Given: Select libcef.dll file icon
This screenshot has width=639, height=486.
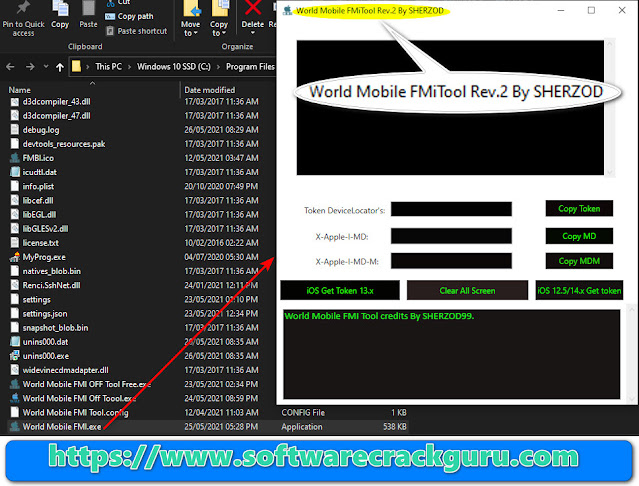Looking at the screenshot, I should coord(14,200).
